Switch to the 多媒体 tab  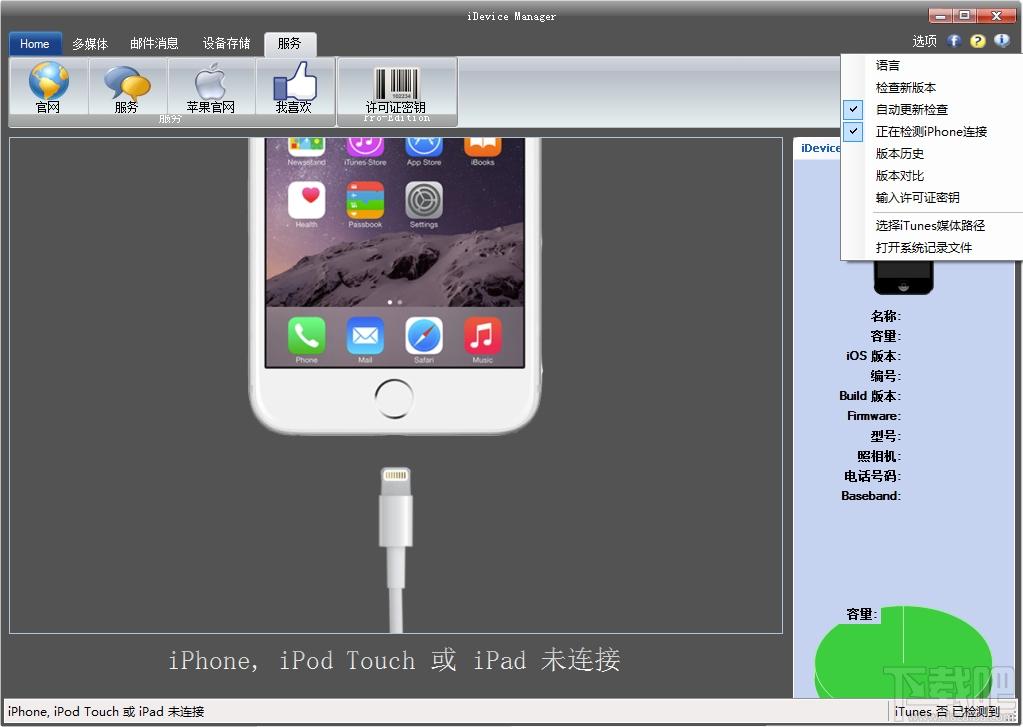point(90,44)
